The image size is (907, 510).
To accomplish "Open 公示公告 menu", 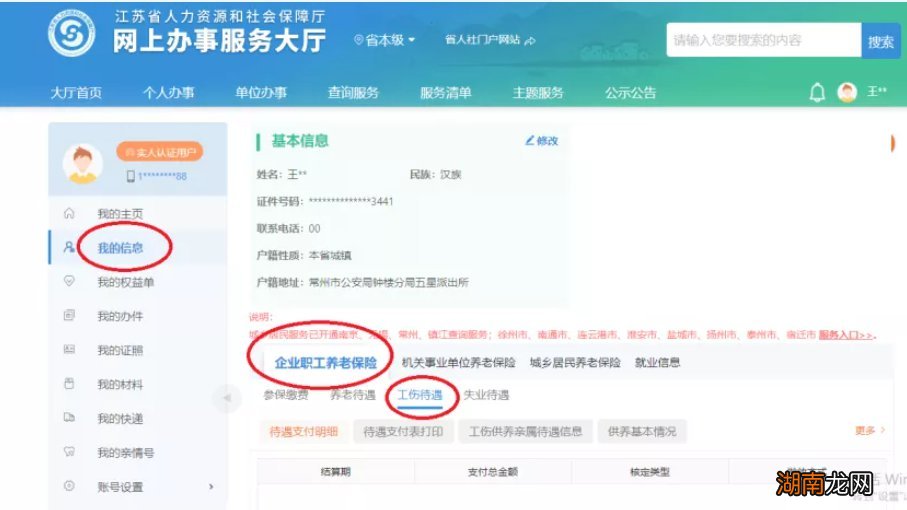I will tap(631, 93).
